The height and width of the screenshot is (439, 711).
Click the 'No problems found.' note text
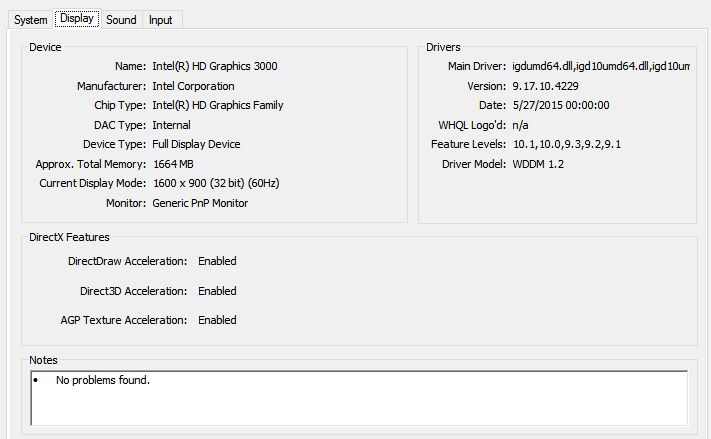pyautogui.click(x=102, y=381)
